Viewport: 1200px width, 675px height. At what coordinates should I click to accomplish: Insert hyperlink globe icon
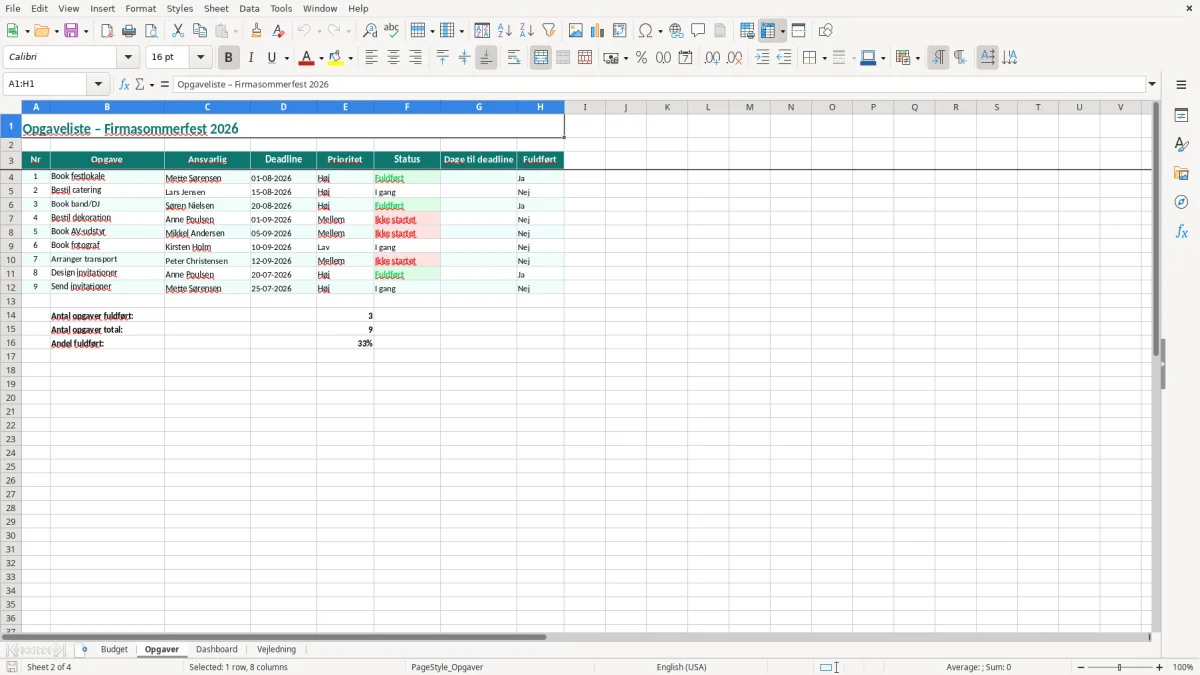coord(676,31)
